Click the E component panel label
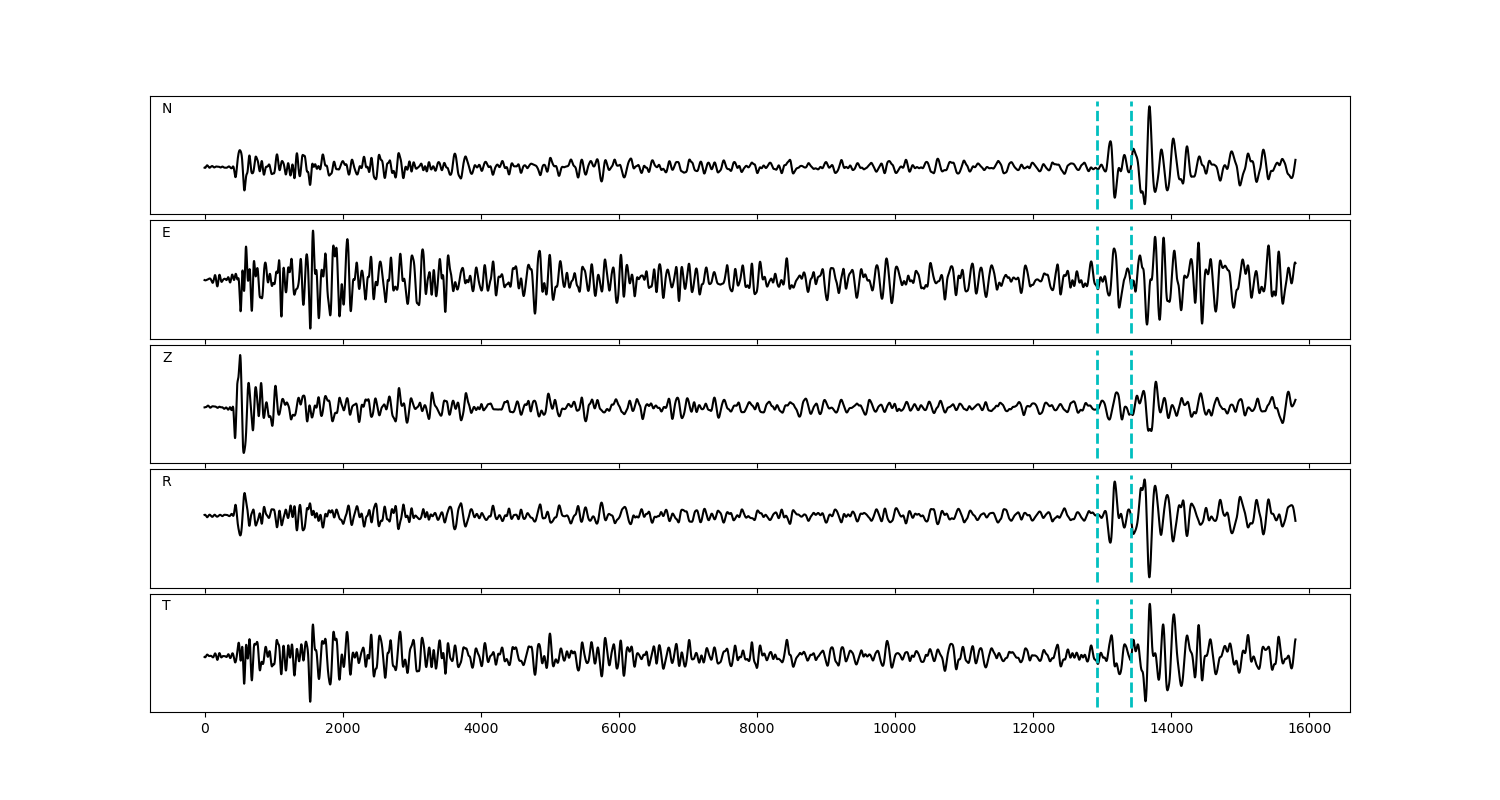 (x=166, y=233)
